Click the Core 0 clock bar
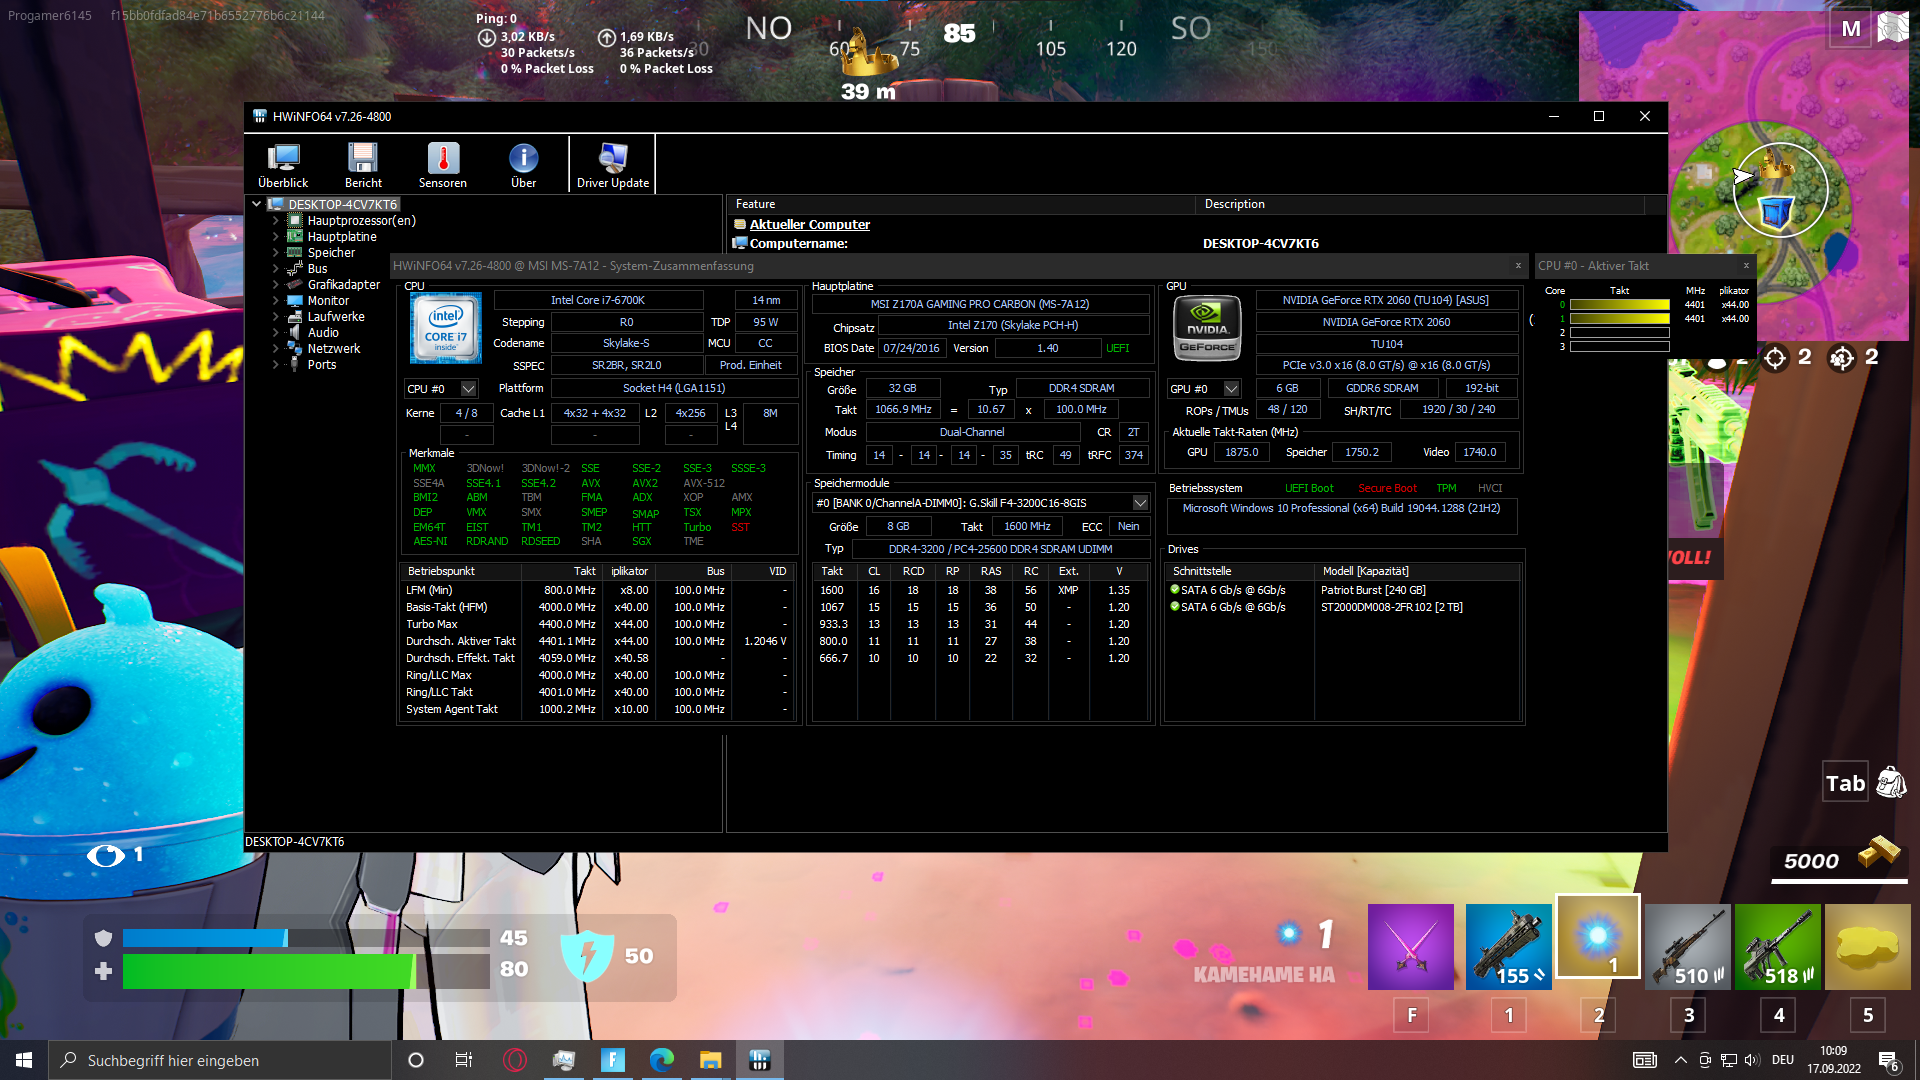1920x1080 pixels. (1619, 305)
